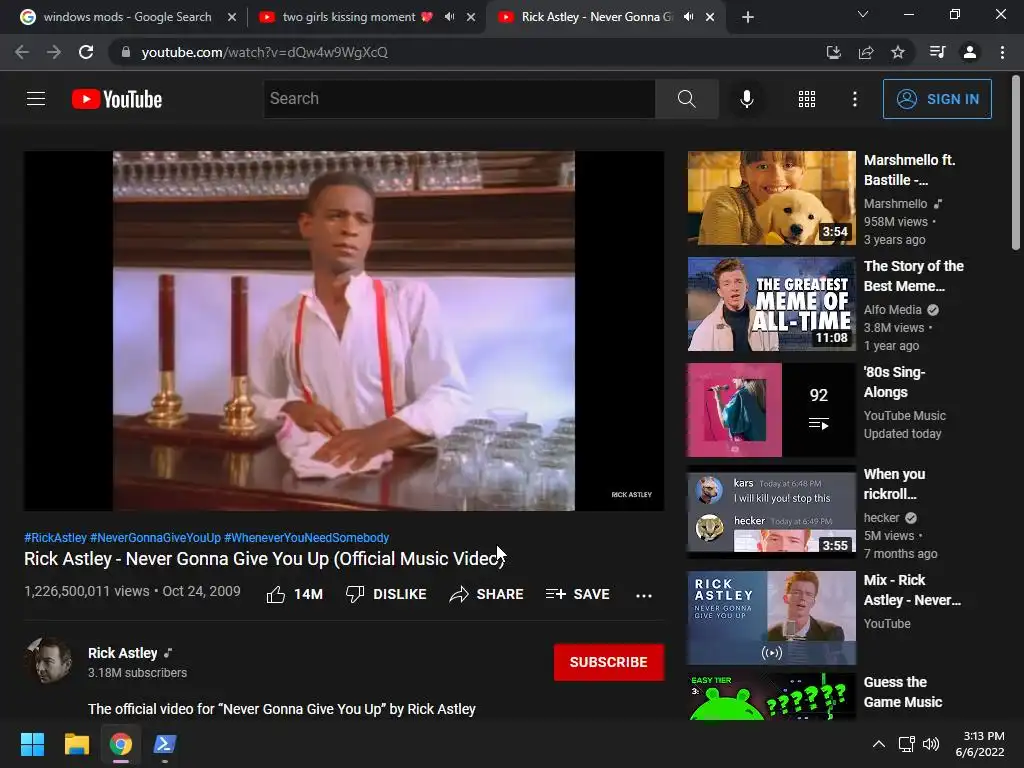Screen dimensions: 1024x768
Task: Share the Rick Astley video
Action: tap(487, 594)
